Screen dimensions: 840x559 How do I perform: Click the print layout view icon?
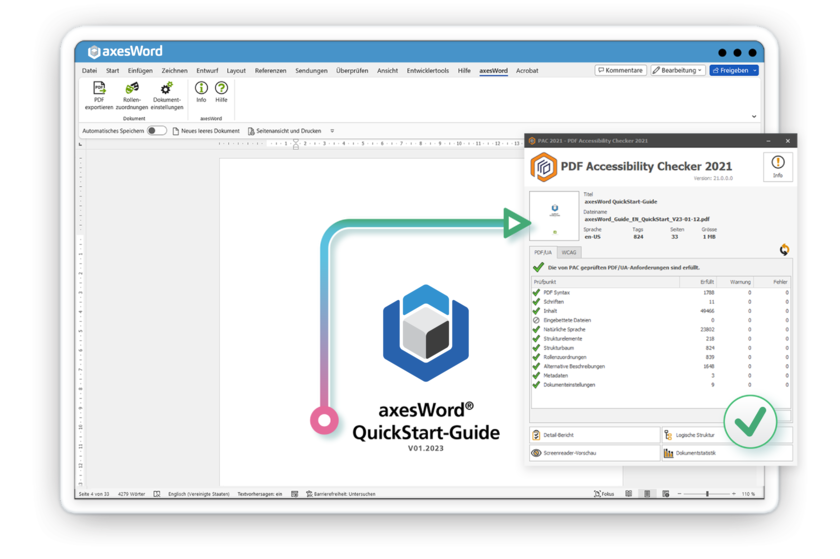point(647,494)
